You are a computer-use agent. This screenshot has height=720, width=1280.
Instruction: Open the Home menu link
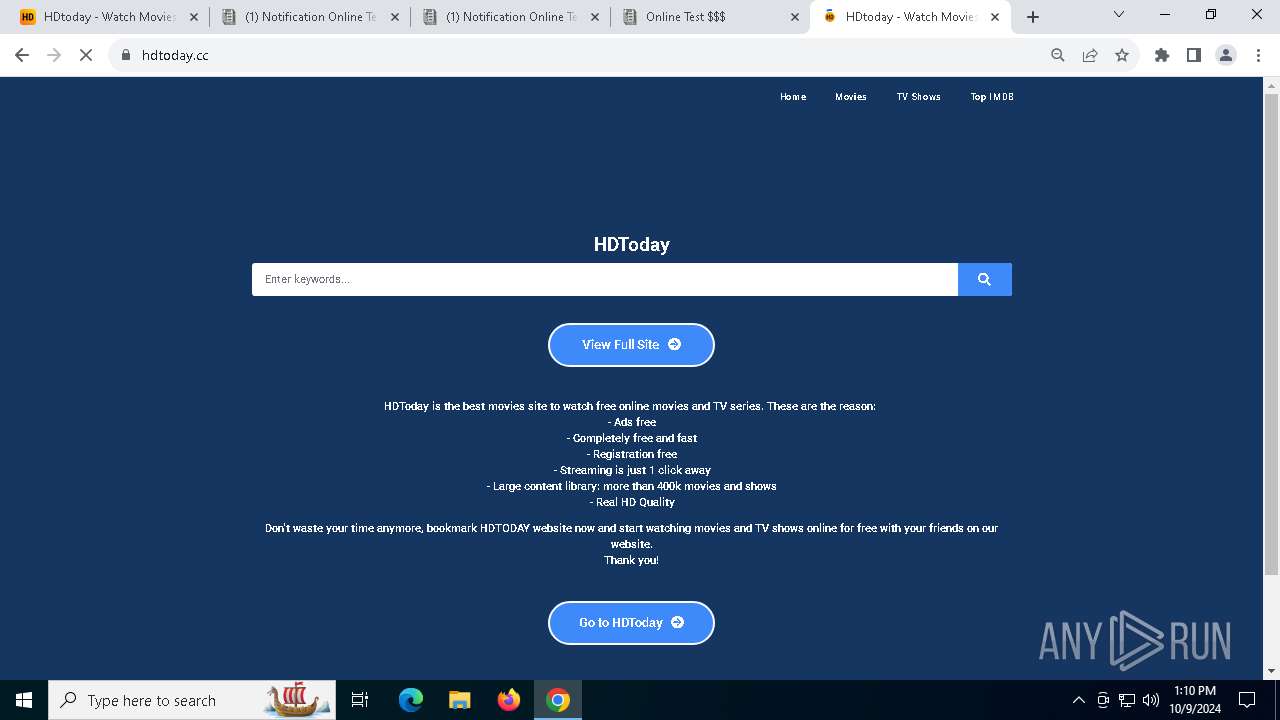coord(793,97)
